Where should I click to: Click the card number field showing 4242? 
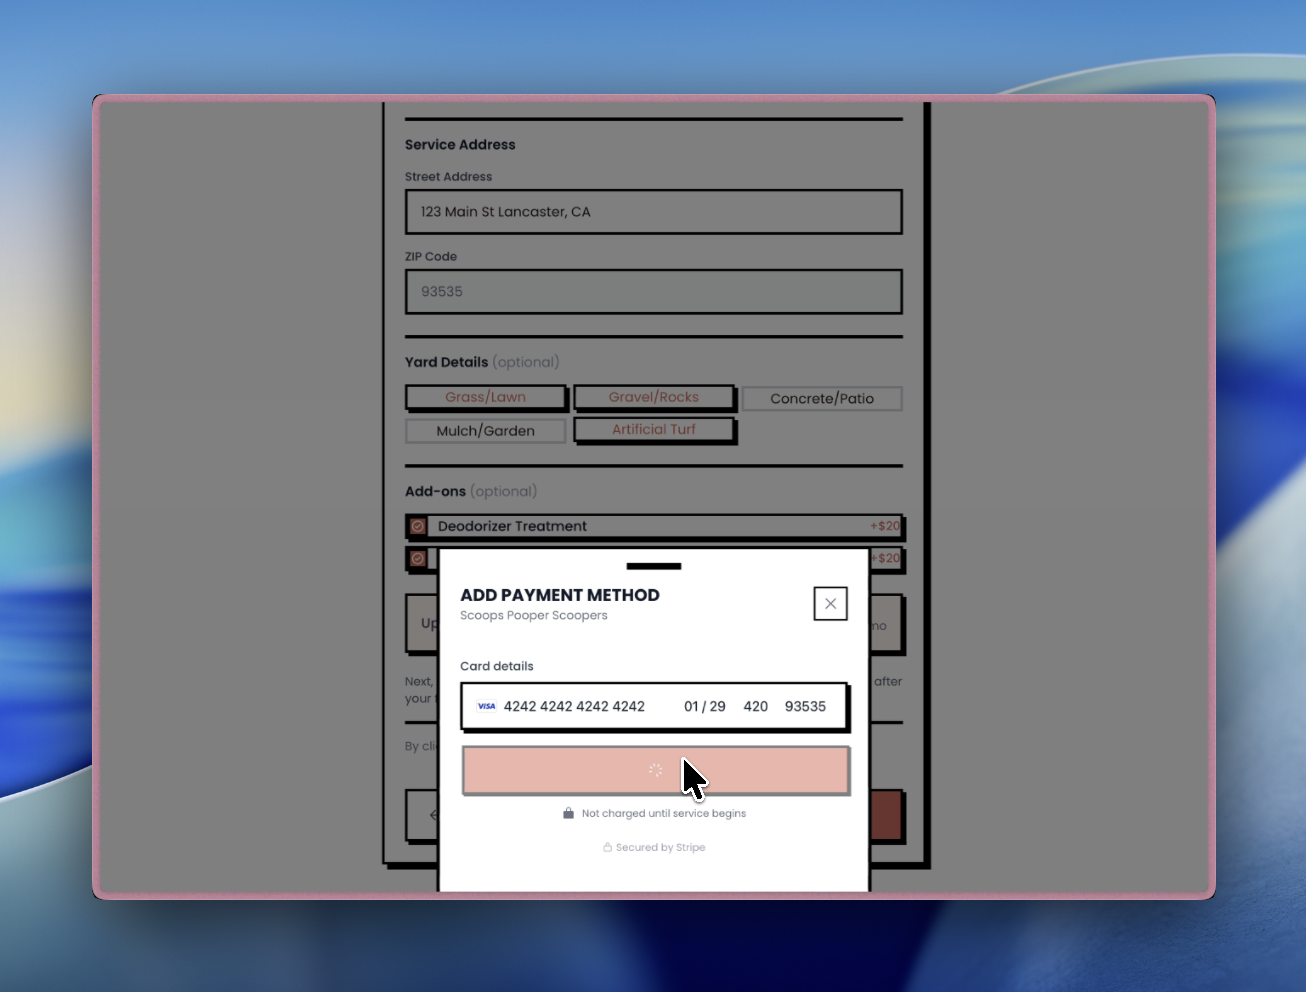(x=574, y=706)
